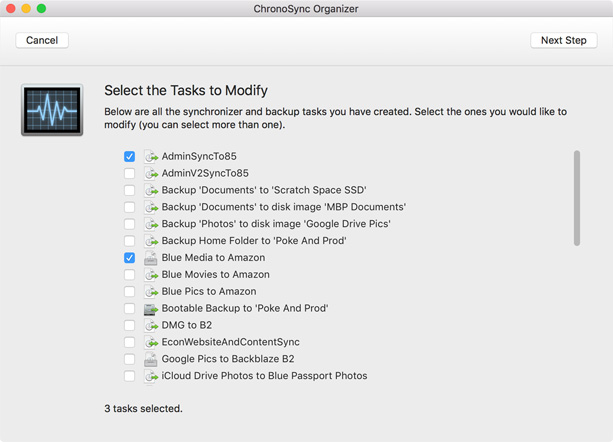Click icon beside Backup 'Documents' to 'Scratch Space SSD'
The image size is (613, 442).
[151, 190]
